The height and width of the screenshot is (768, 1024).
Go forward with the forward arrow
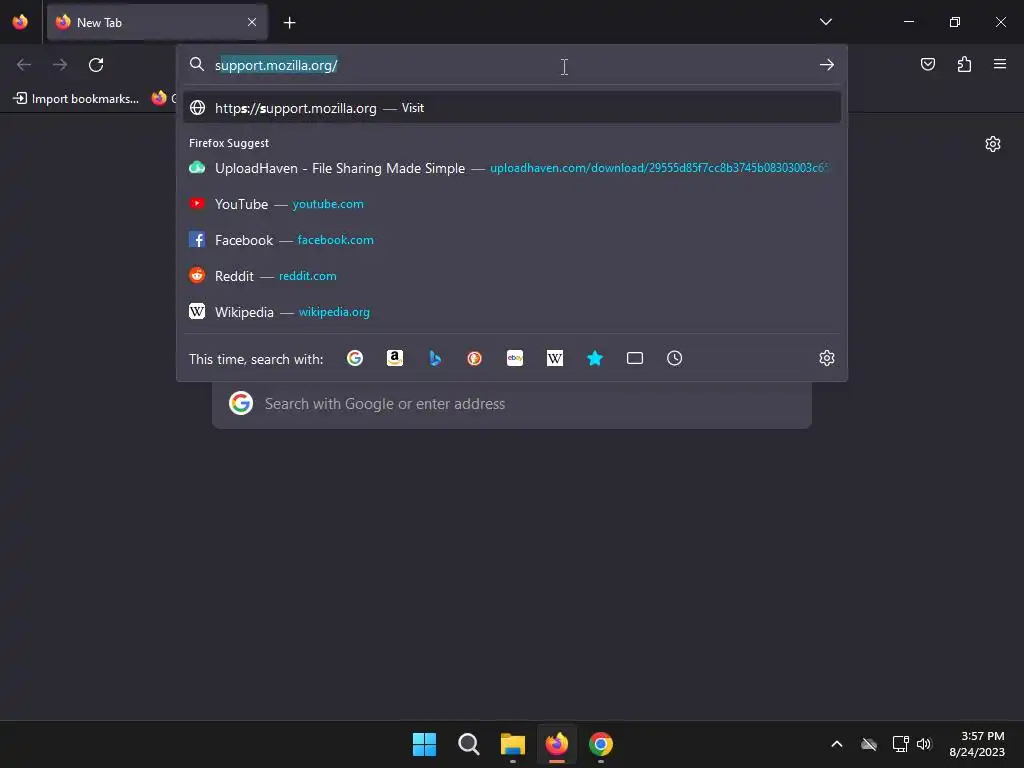60,65
